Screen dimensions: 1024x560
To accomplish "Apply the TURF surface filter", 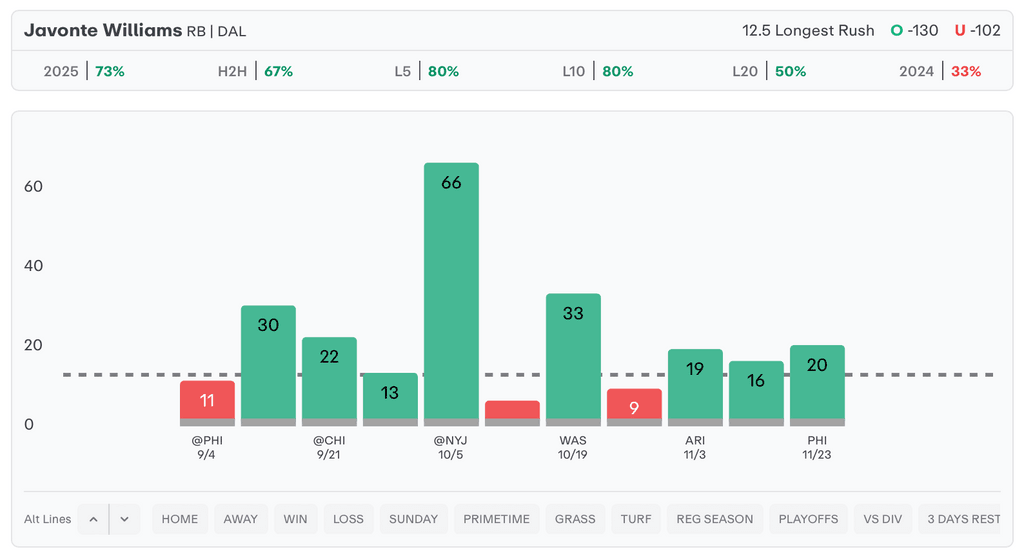I will 636,519.
